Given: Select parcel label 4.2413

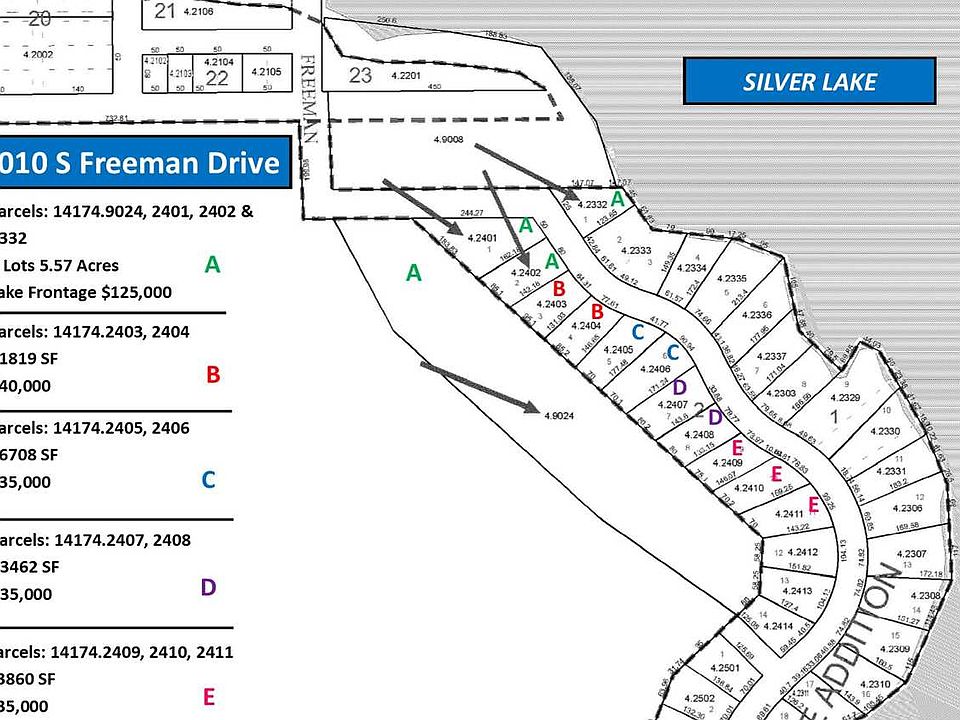Looking at the screenshot, I should click(x=797, y=591).
